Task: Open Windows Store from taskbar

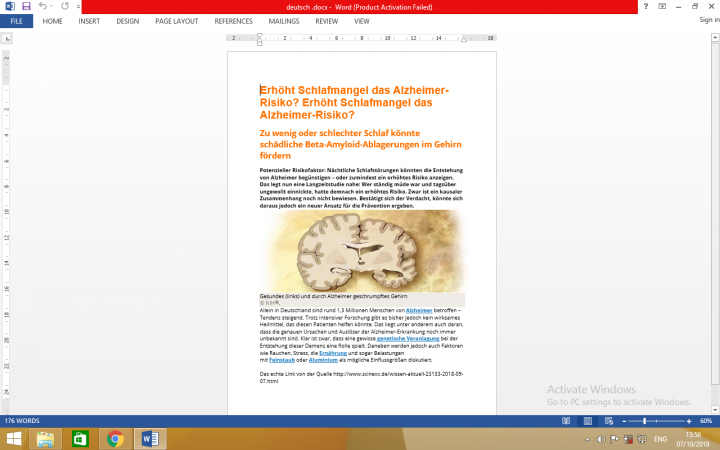Action: click(x=80, y=439)
